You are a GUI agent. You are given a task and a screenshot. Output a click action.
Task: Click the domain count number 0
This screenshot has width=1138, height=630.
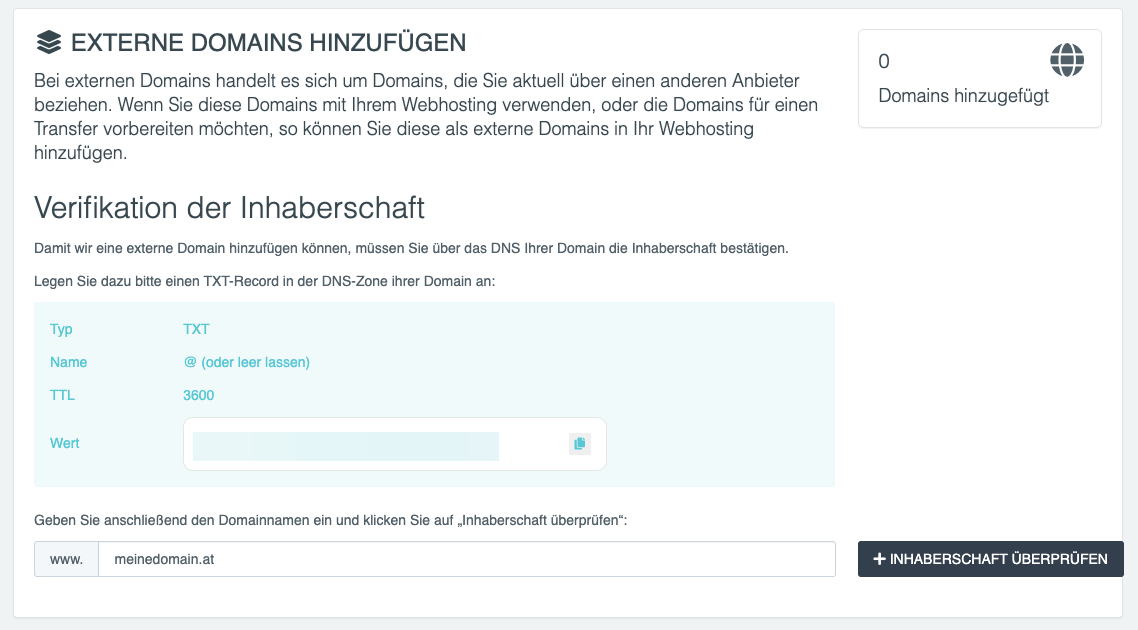point(883,62)
